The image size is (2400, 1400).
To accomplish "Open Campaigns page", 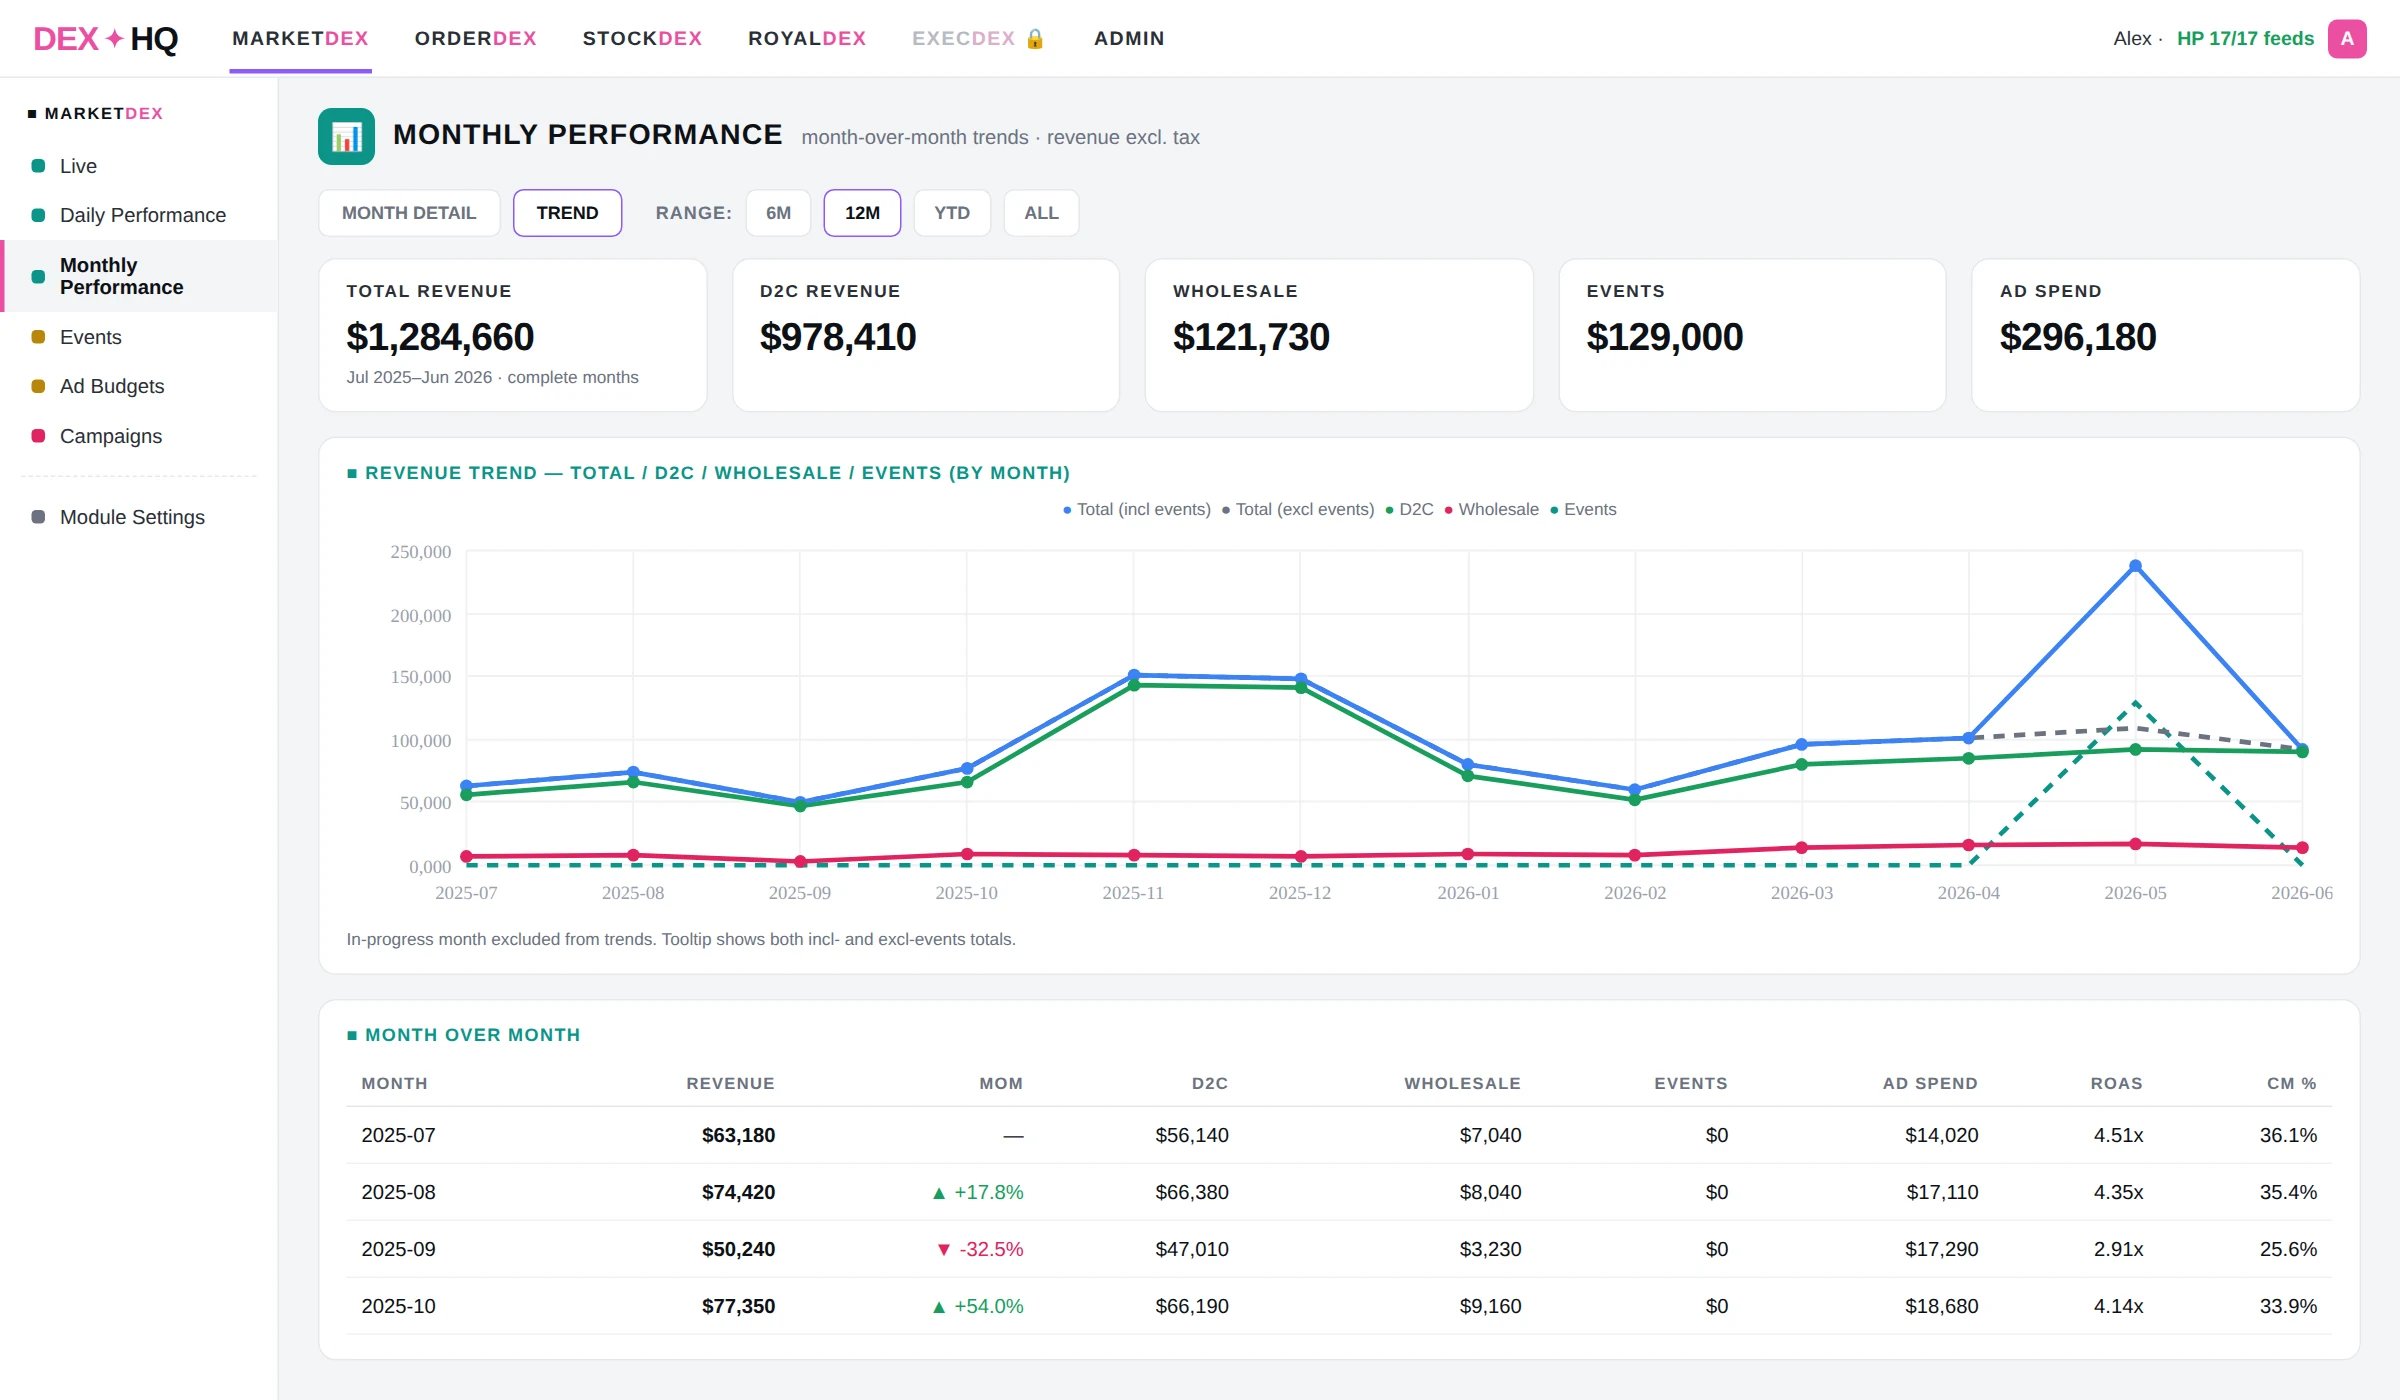I will [139, 436].
